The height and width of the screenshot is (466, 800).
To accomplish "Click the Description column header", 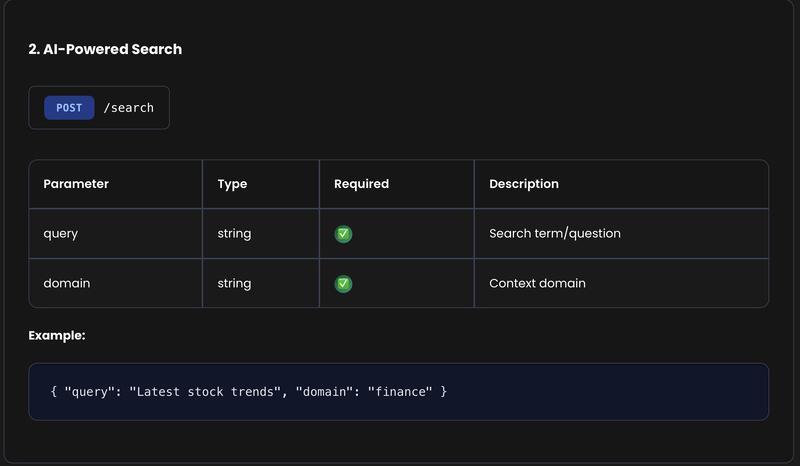I will tap(523, 184).
